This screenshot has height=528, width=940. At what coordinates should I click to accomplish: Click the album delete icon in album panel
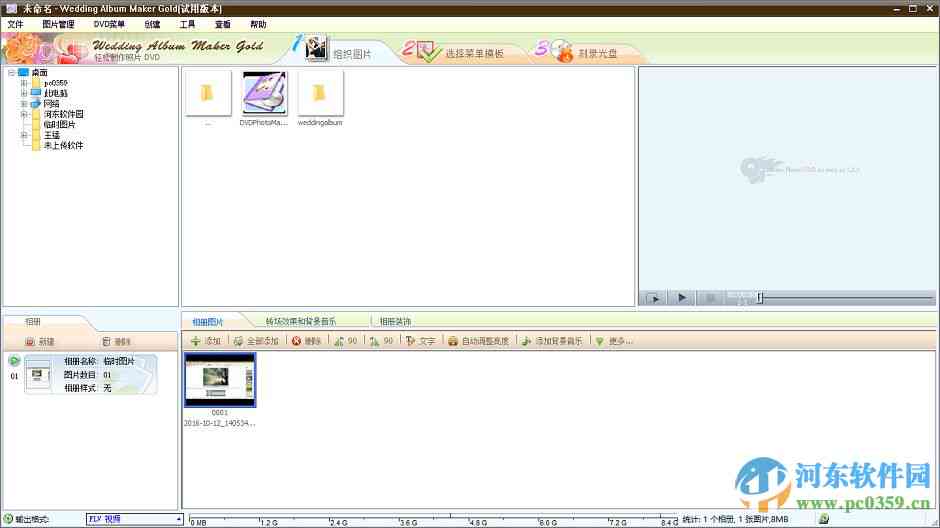coord(106,342)
